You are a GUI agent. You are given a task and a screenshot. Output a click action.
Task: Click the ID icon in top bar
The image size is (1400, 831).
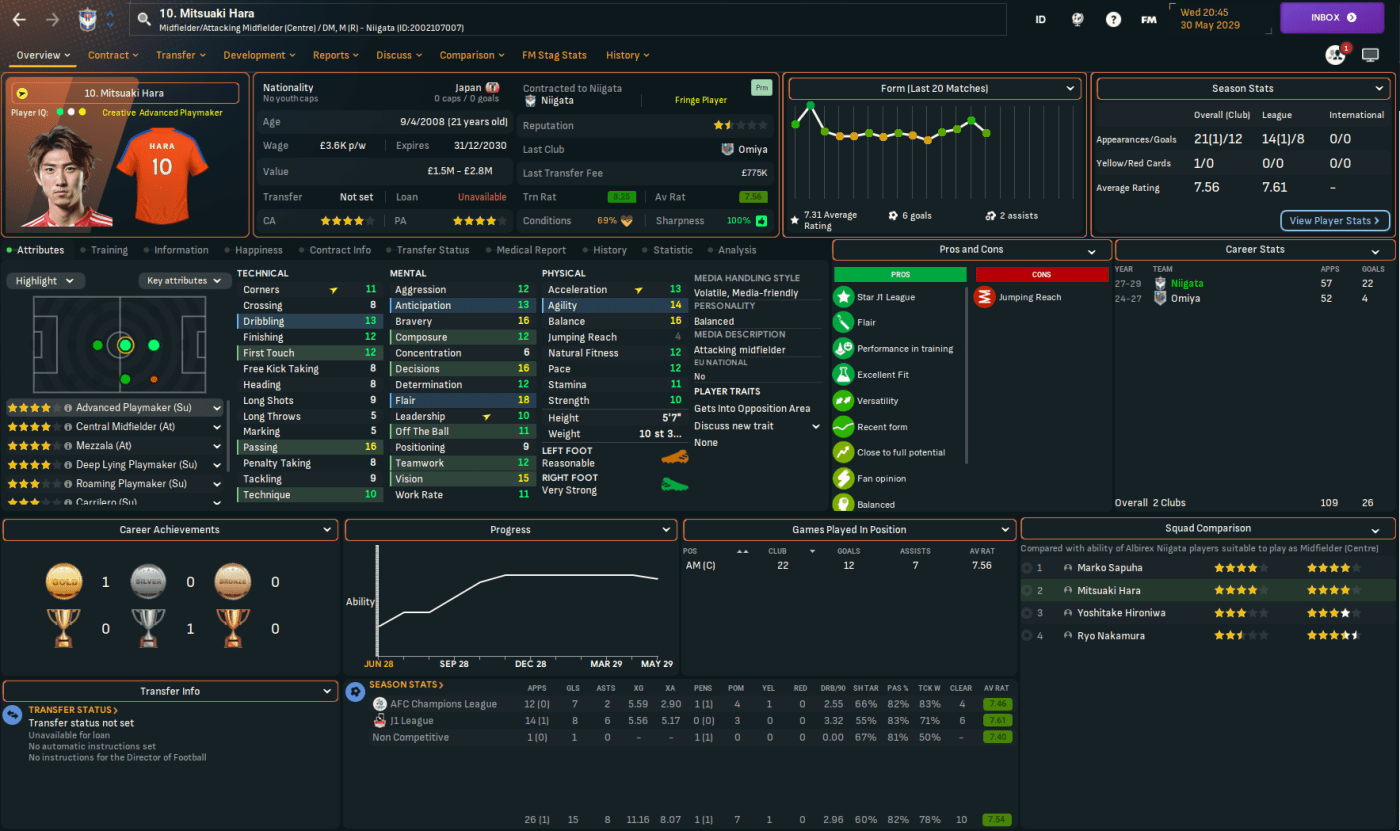tap(1040, 19)
